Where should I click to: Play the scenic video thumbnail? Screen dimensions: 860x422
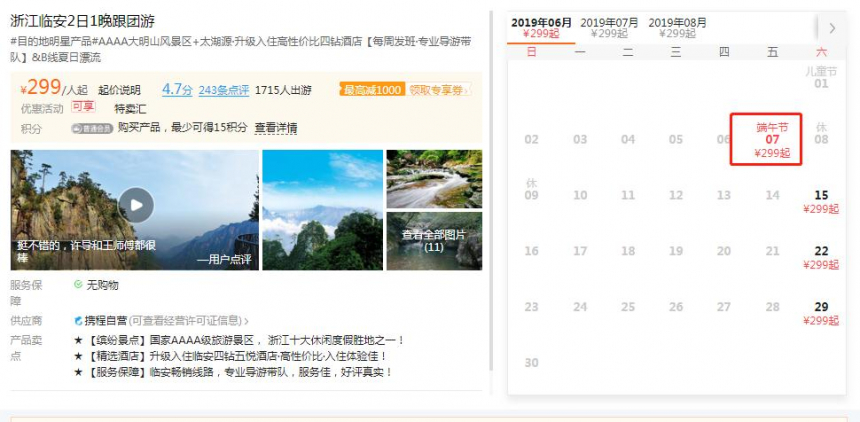(136, 205)
